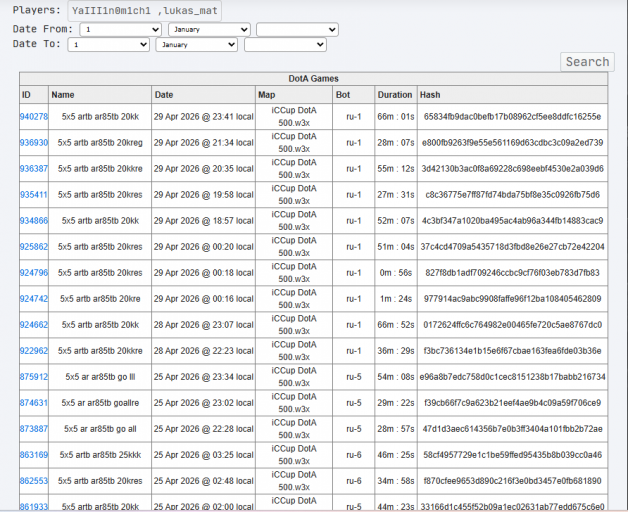Screen dimensions: 628x512
Task: Open game ID 936930 link
Action: 34,143
